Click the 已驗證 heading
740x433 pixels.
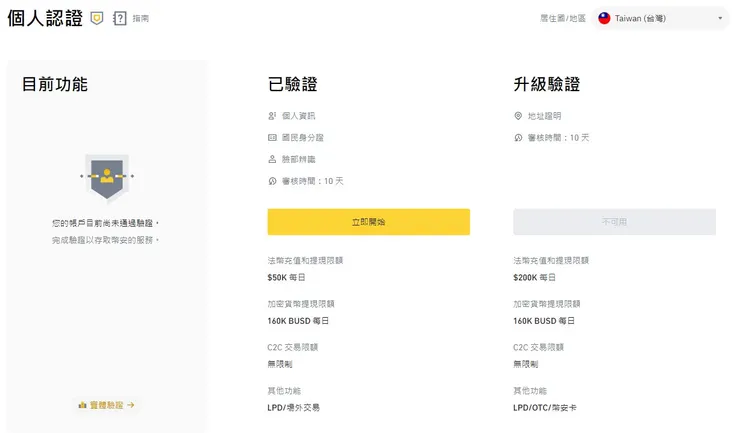click(x=293, y=85)
